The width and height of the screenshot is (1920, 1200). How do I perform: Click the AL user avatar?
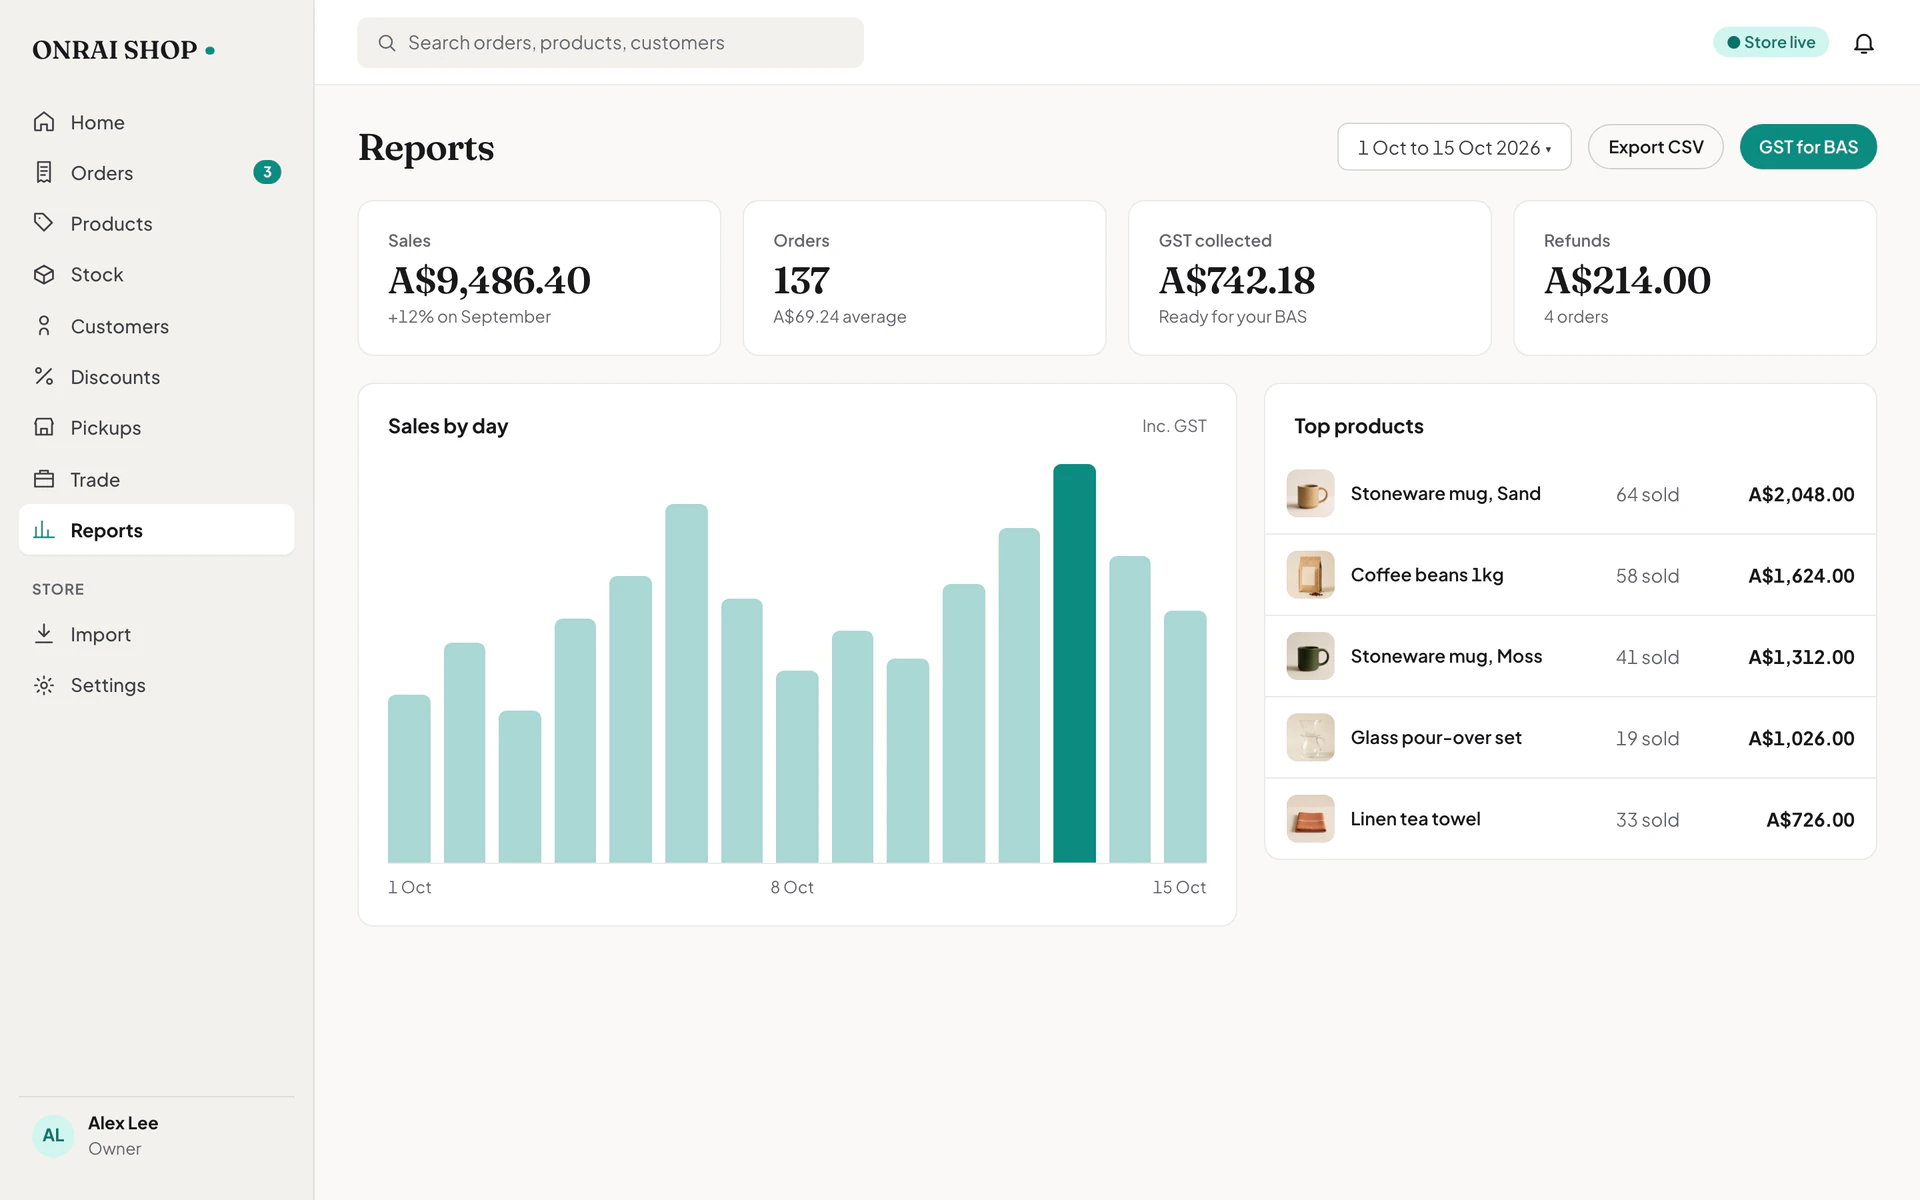[x=53, y=1135]
